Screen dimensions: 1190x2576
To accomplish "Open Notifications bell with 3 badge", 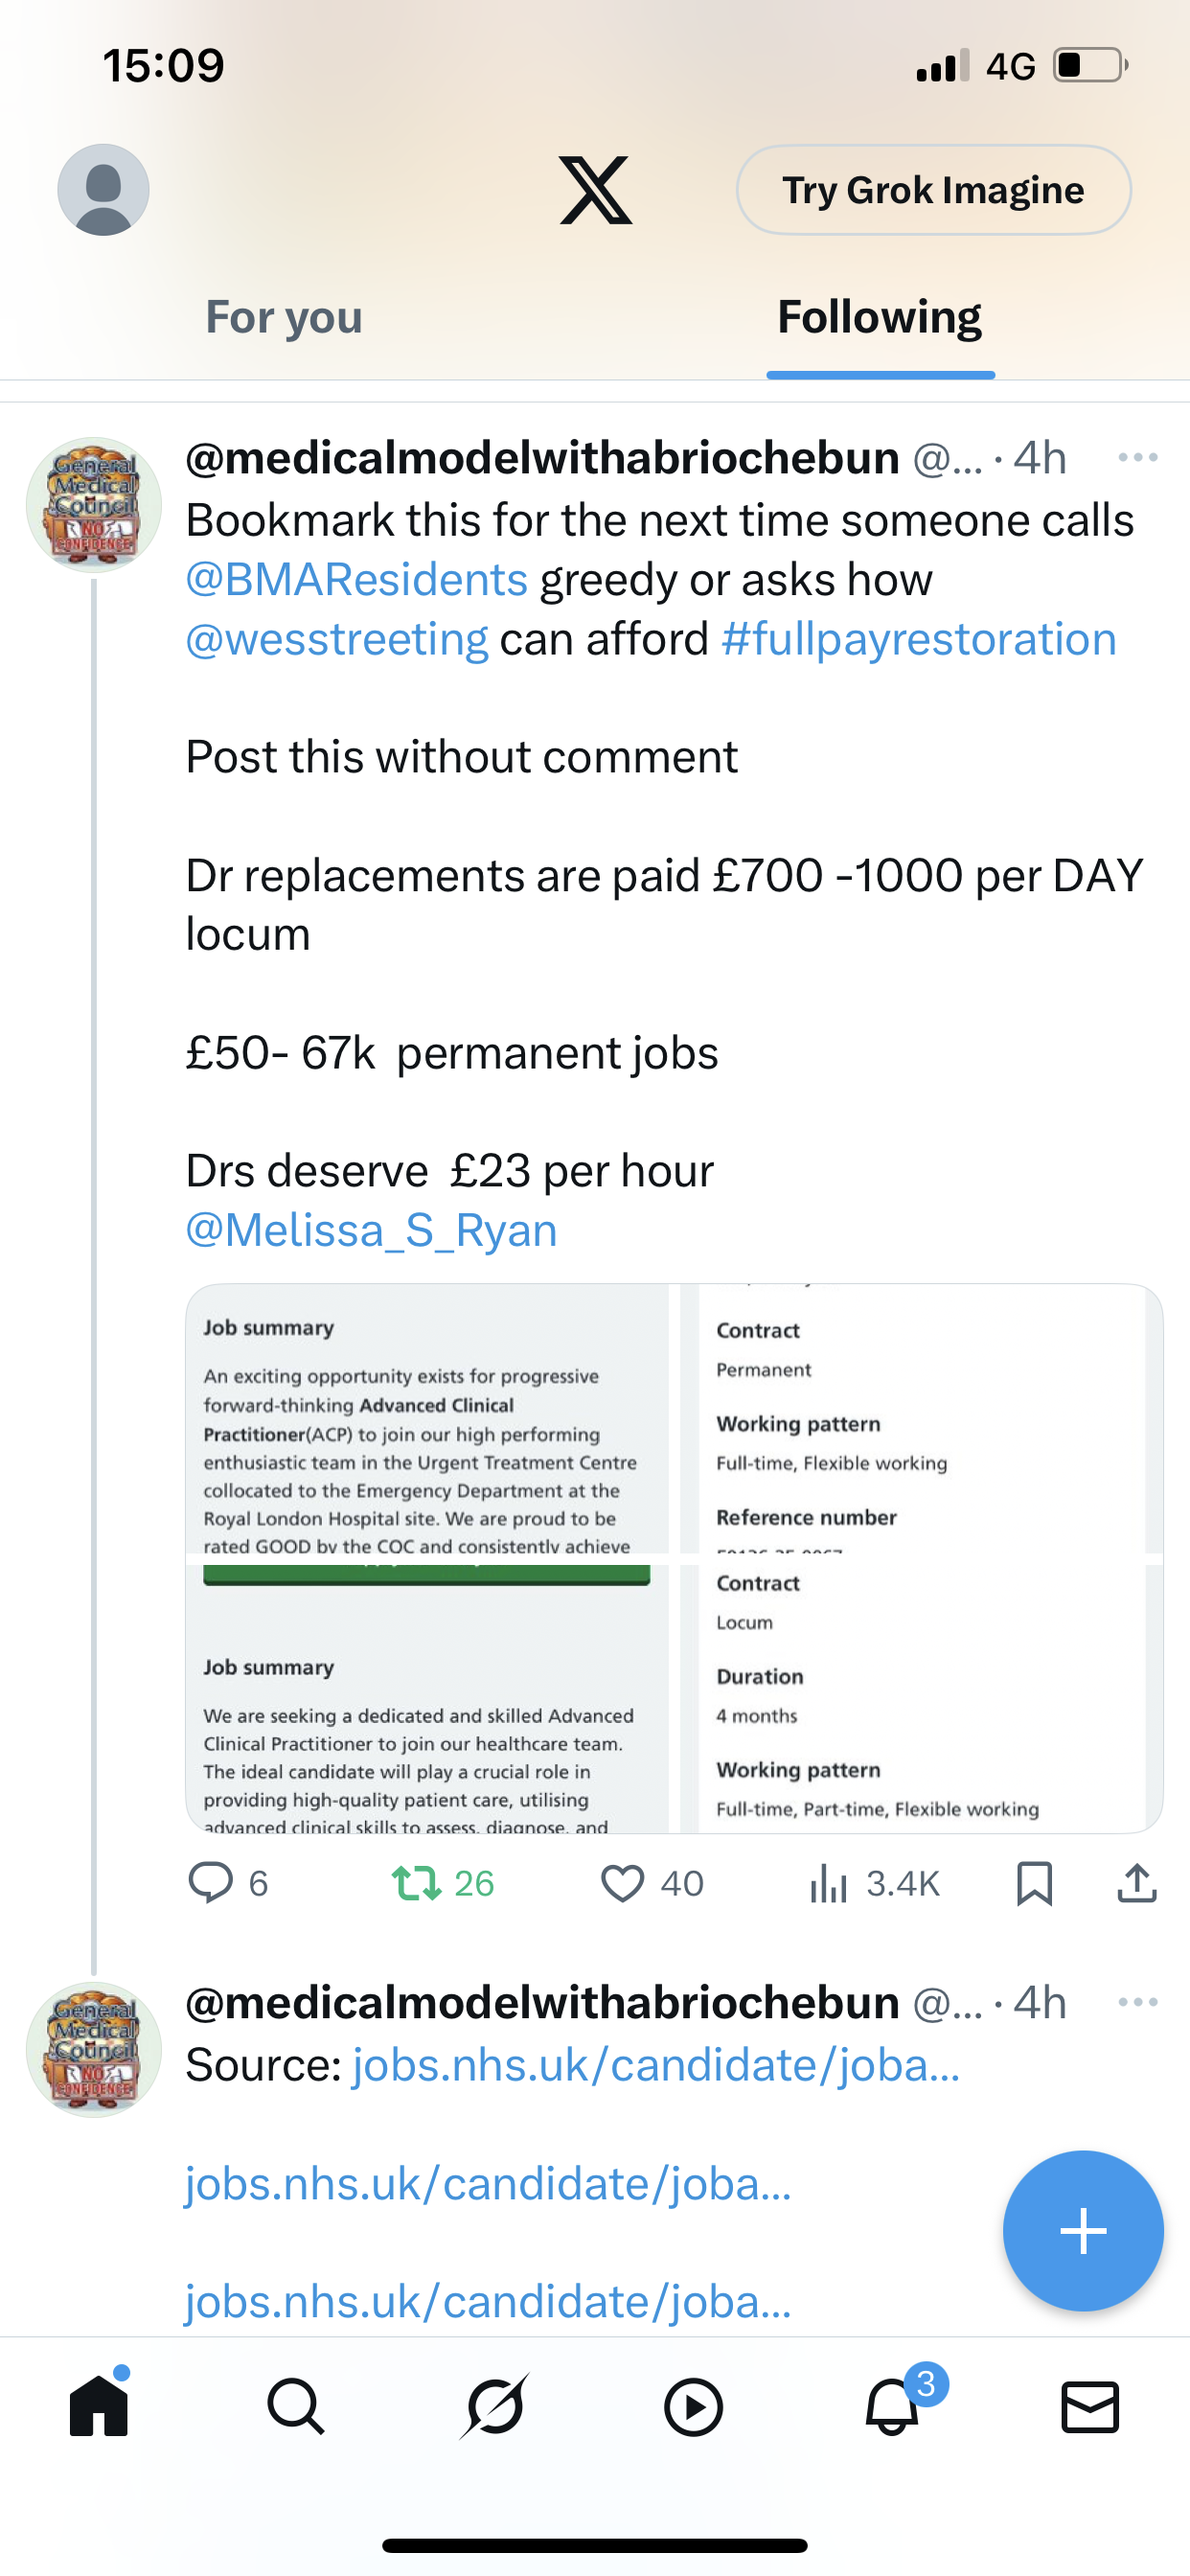I will (x=892, y=2406).
